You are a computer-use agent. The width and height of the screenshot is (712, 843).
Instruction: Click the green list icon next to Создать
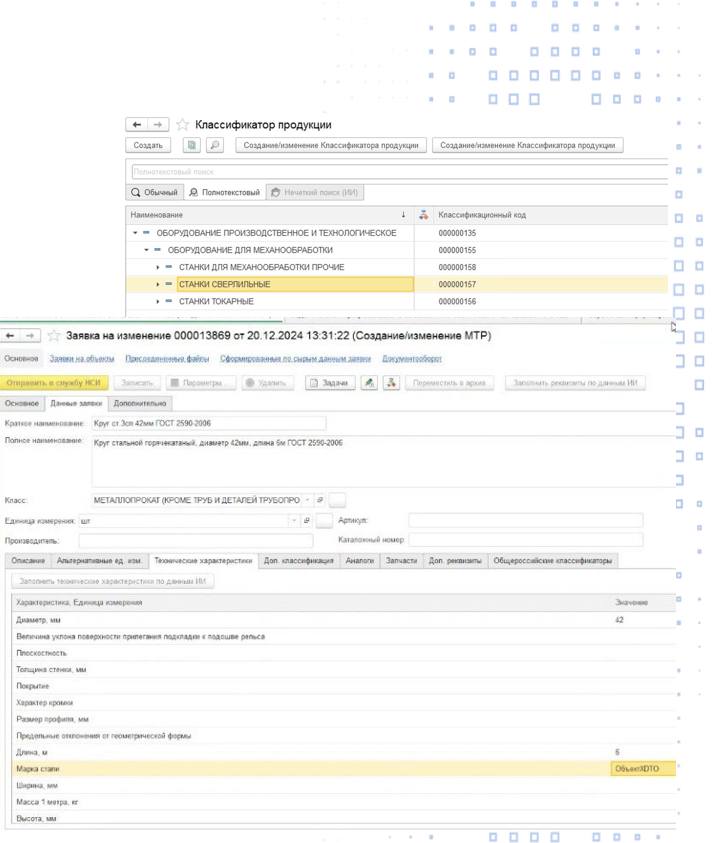pos(192,145)
